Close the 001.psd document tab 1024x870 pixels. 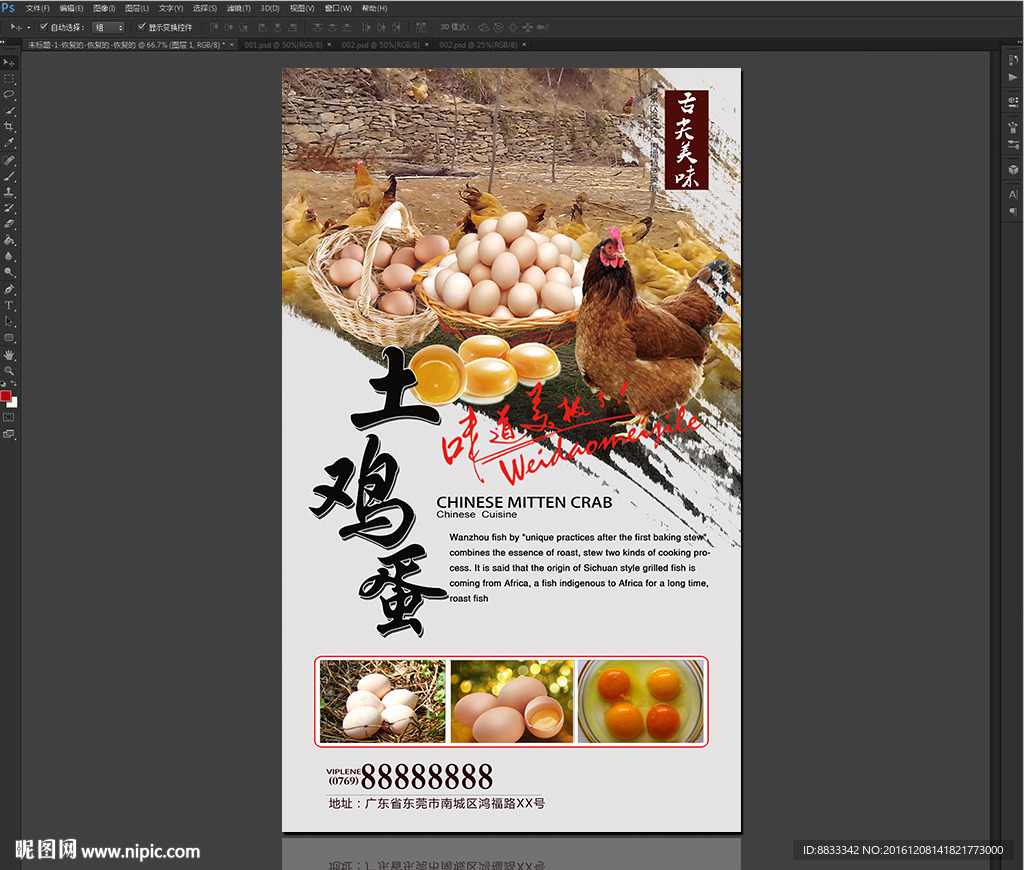coord(329,45)
